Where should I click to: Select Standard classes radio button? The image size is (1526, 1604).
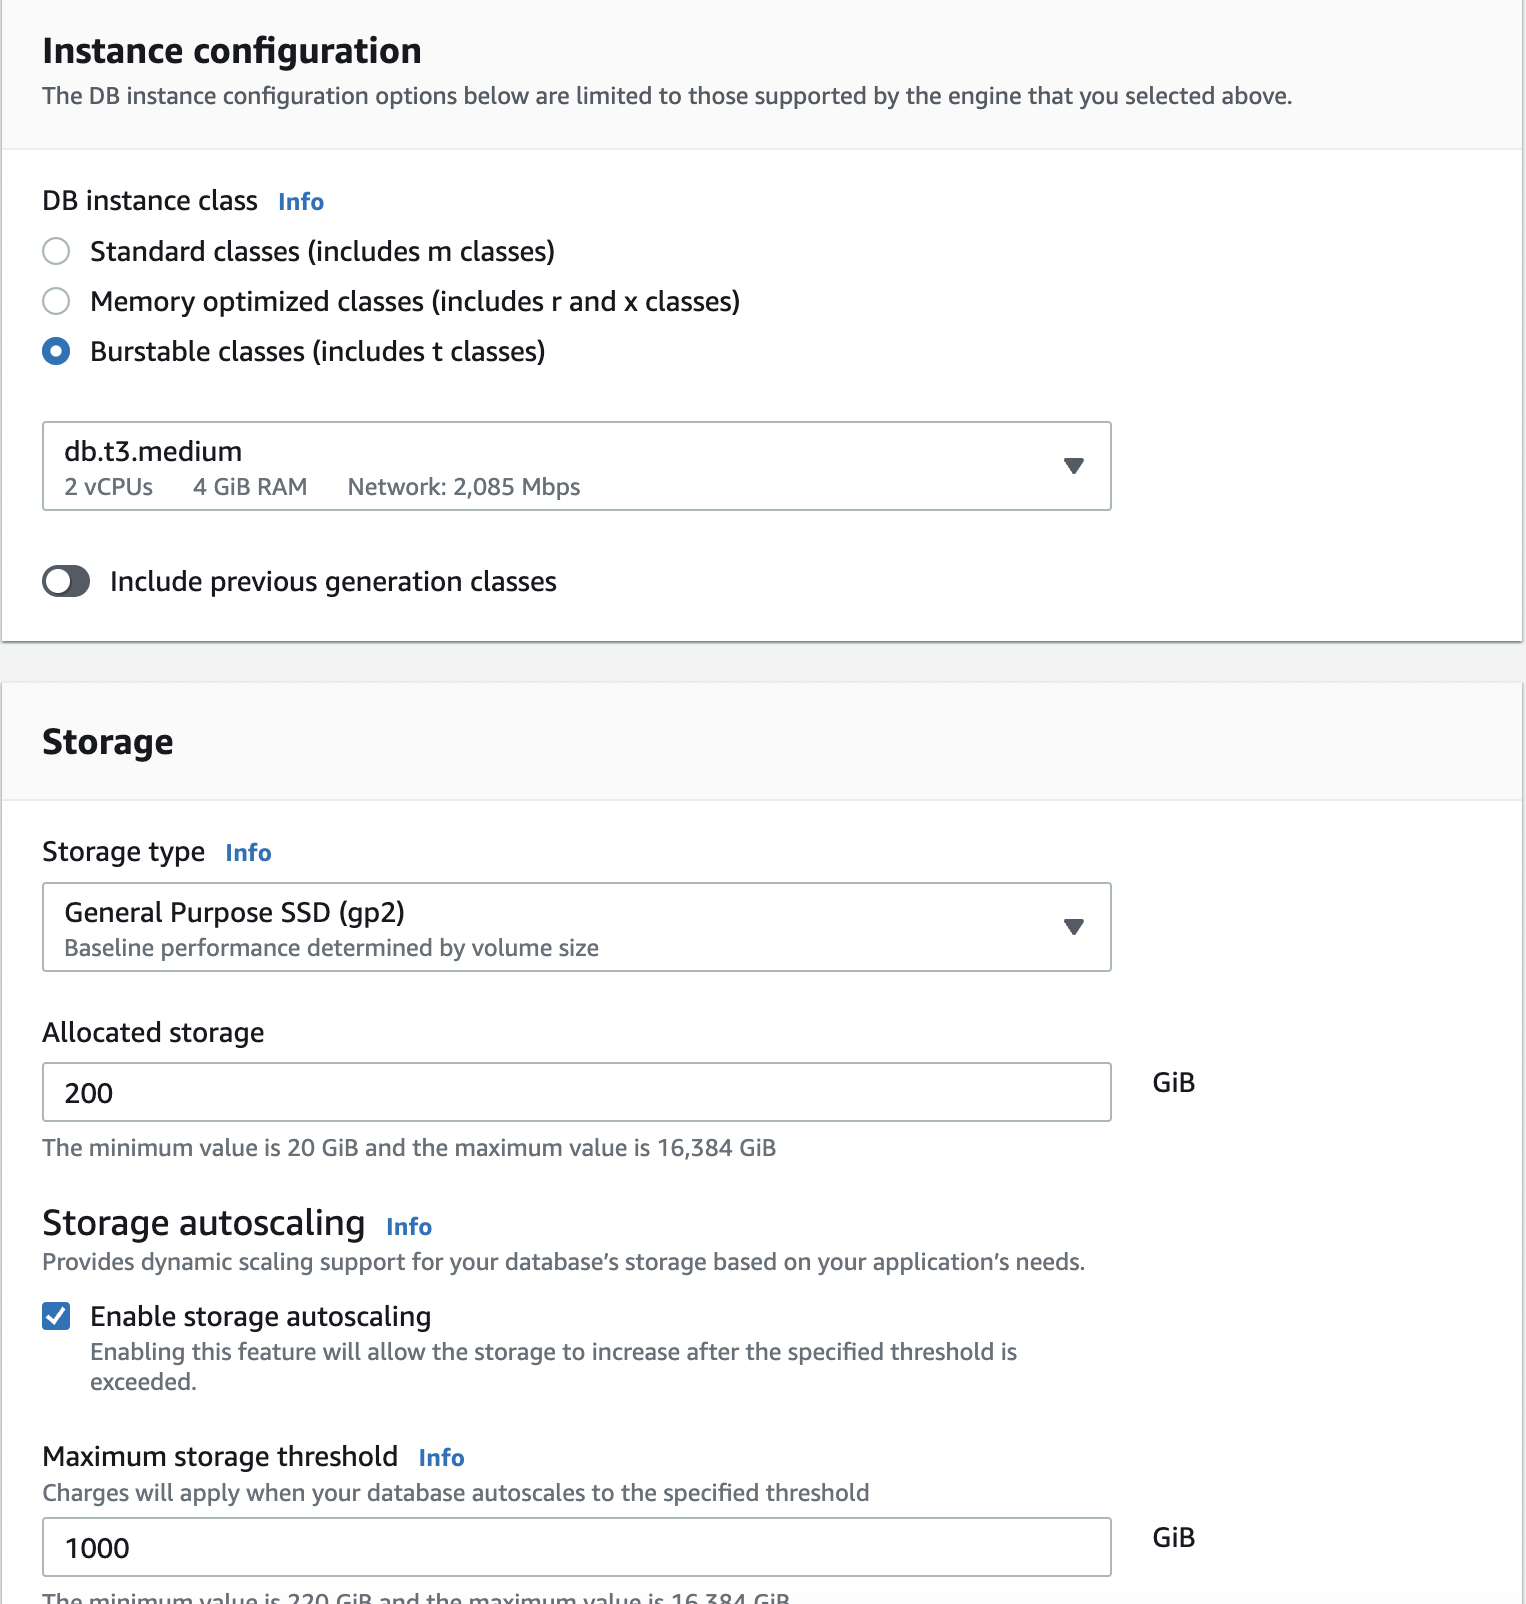click(56, 251)
